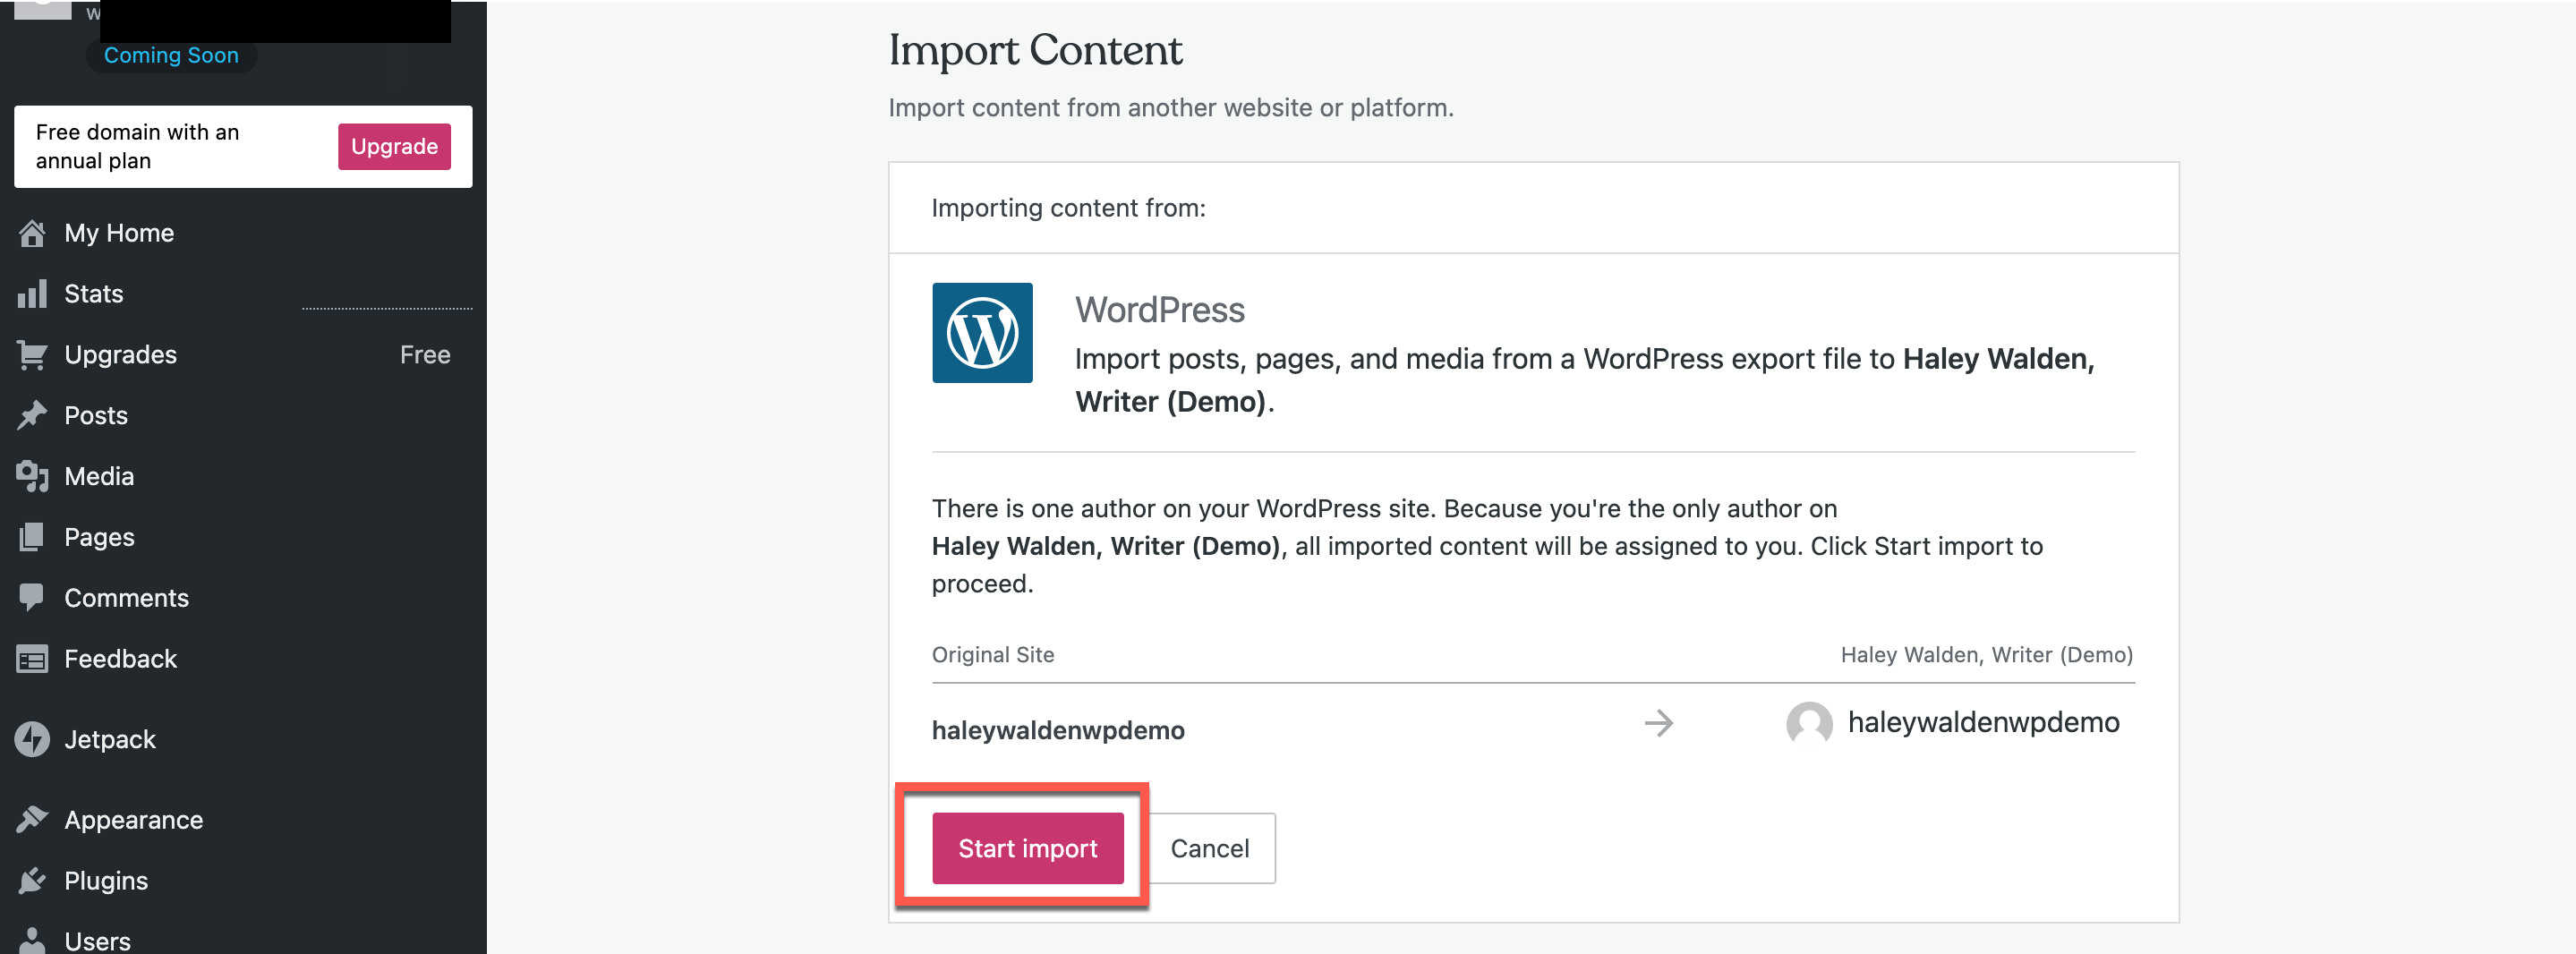
Task: Click the Posts pushpin icon
Action: click(x=32, y=415)
